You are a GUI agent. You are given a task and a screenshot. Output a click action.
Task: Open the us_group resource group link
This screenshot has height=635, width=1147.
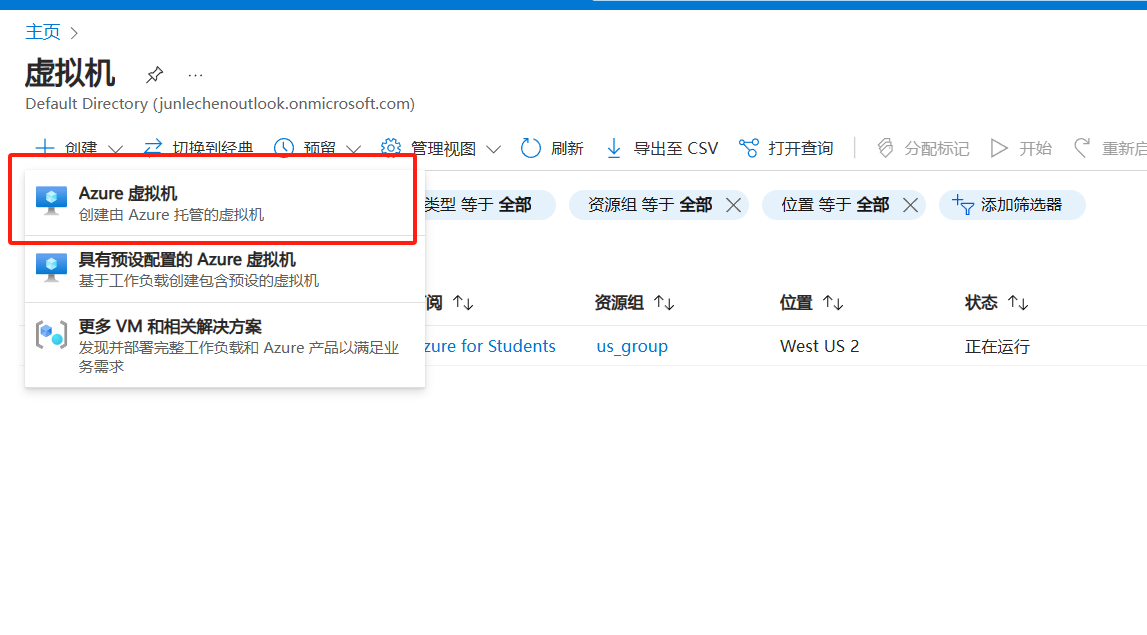tap(632, 346)
